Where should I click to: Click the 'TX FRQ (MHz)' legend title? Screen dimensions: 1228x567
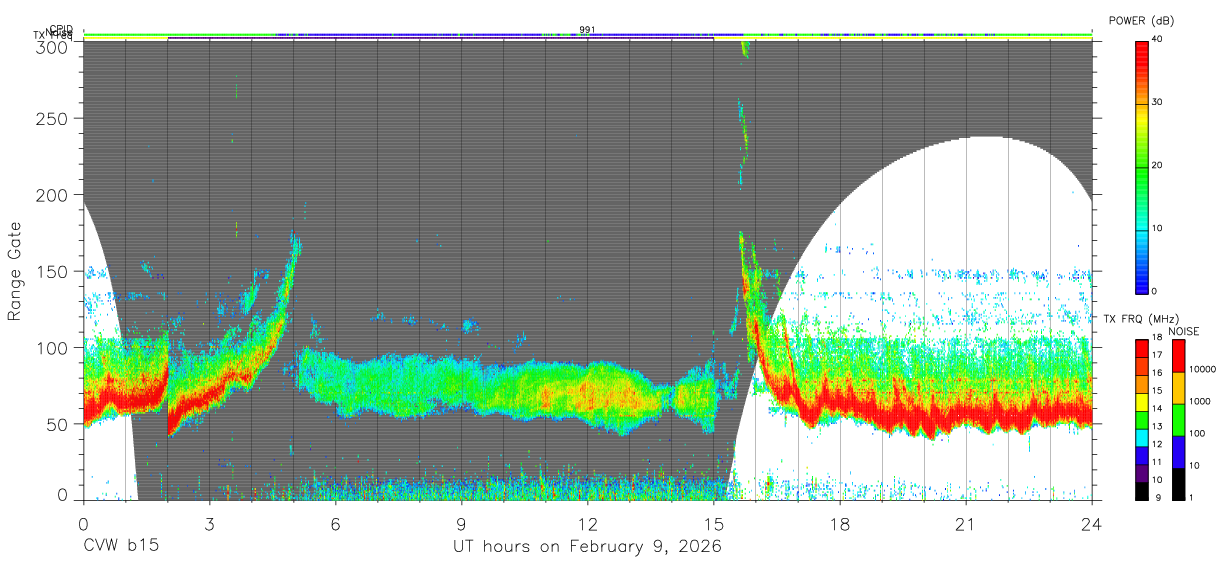[1139, 319]
